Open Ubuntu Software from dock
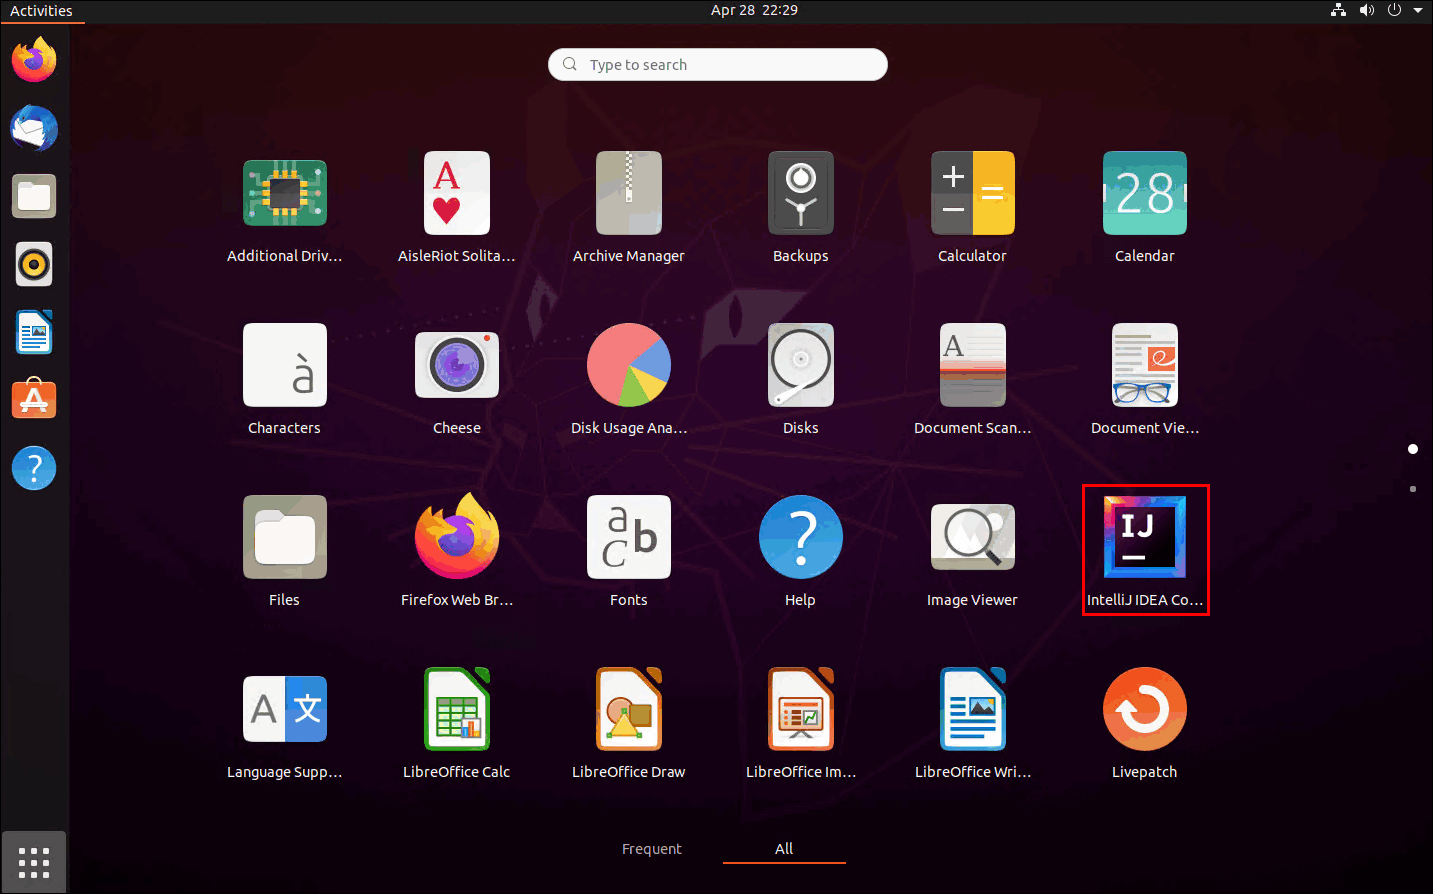The height and width of the screenshot is (894, 1433). (34, 399)
